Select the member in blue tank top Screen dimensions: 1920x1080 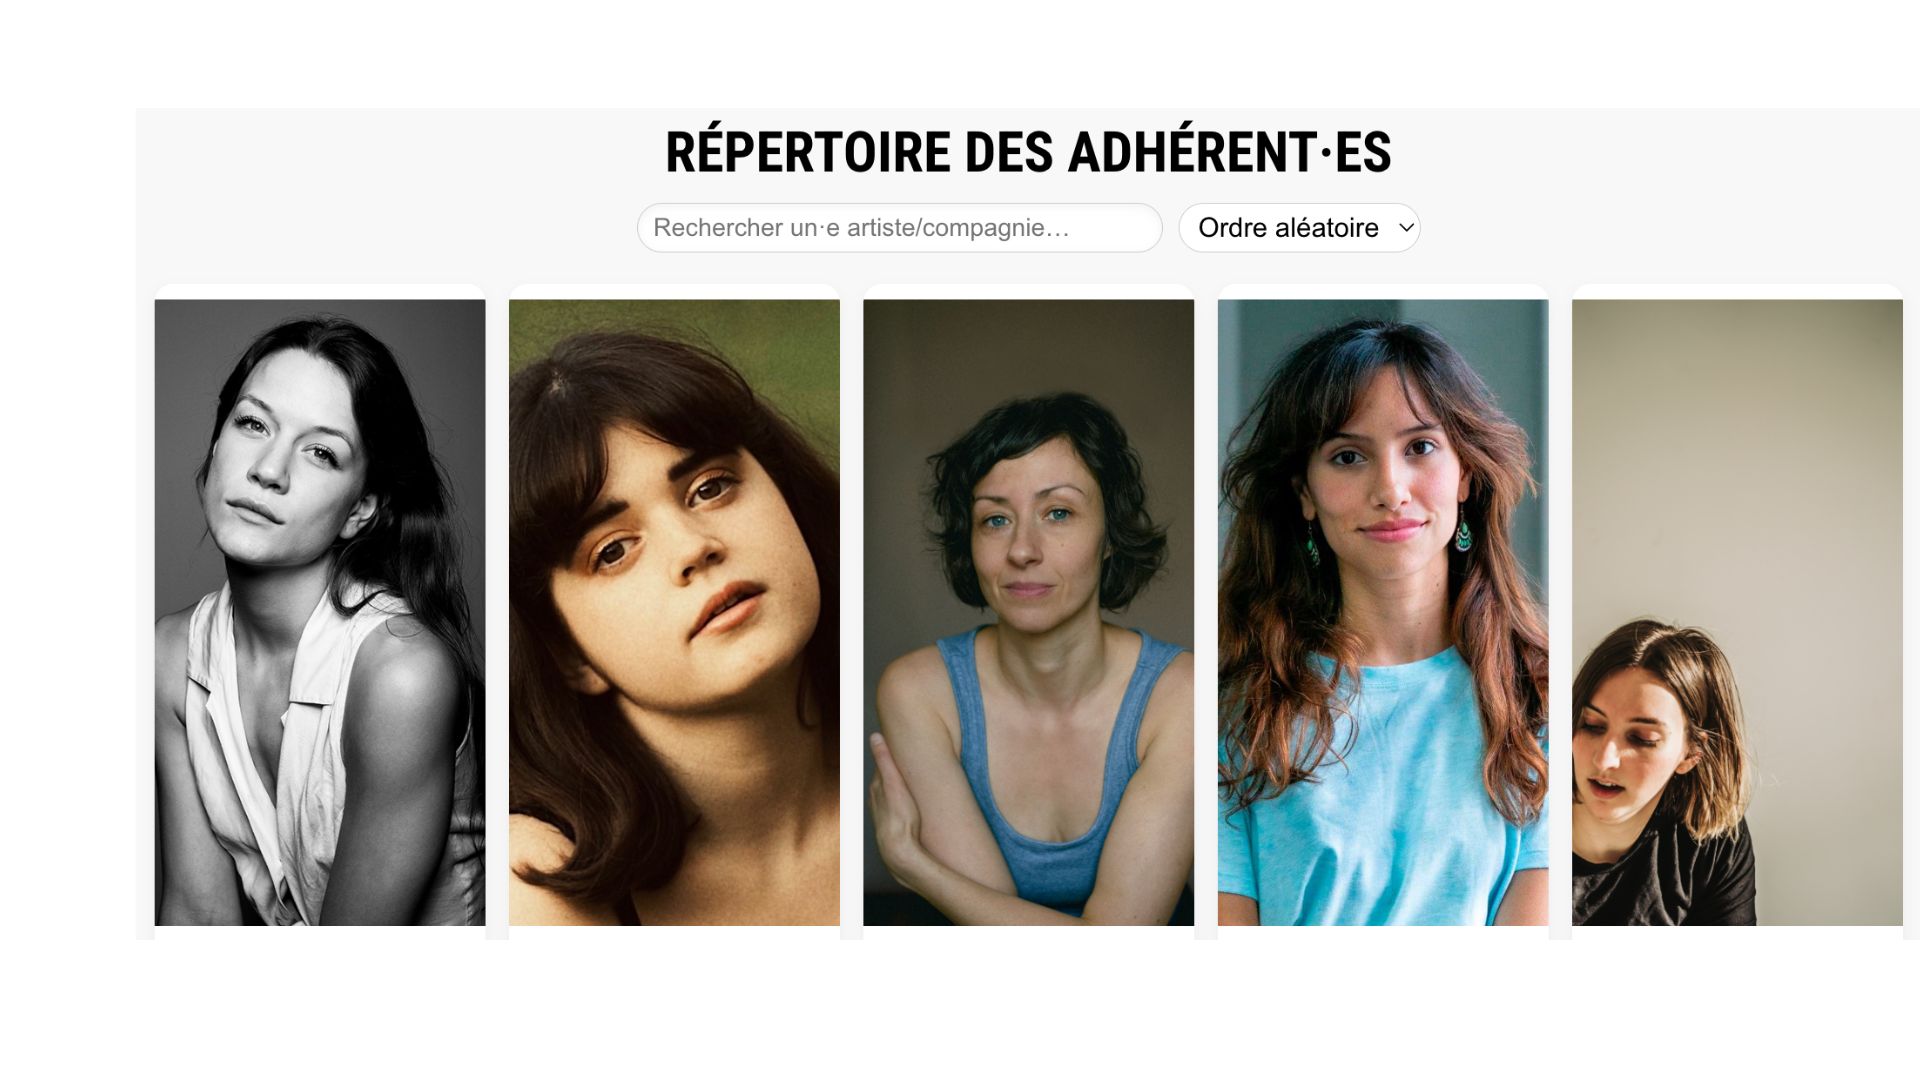tap(1028, 612)
